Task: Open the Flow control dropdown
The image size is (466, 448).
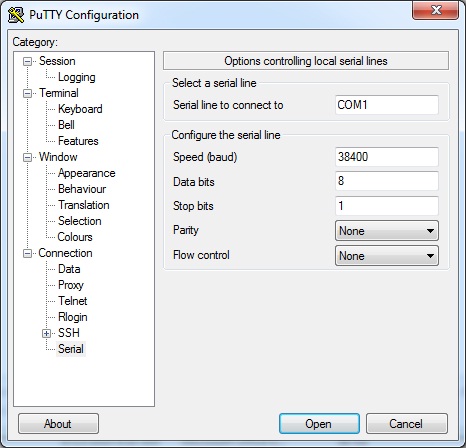Action: click(387, 256)
